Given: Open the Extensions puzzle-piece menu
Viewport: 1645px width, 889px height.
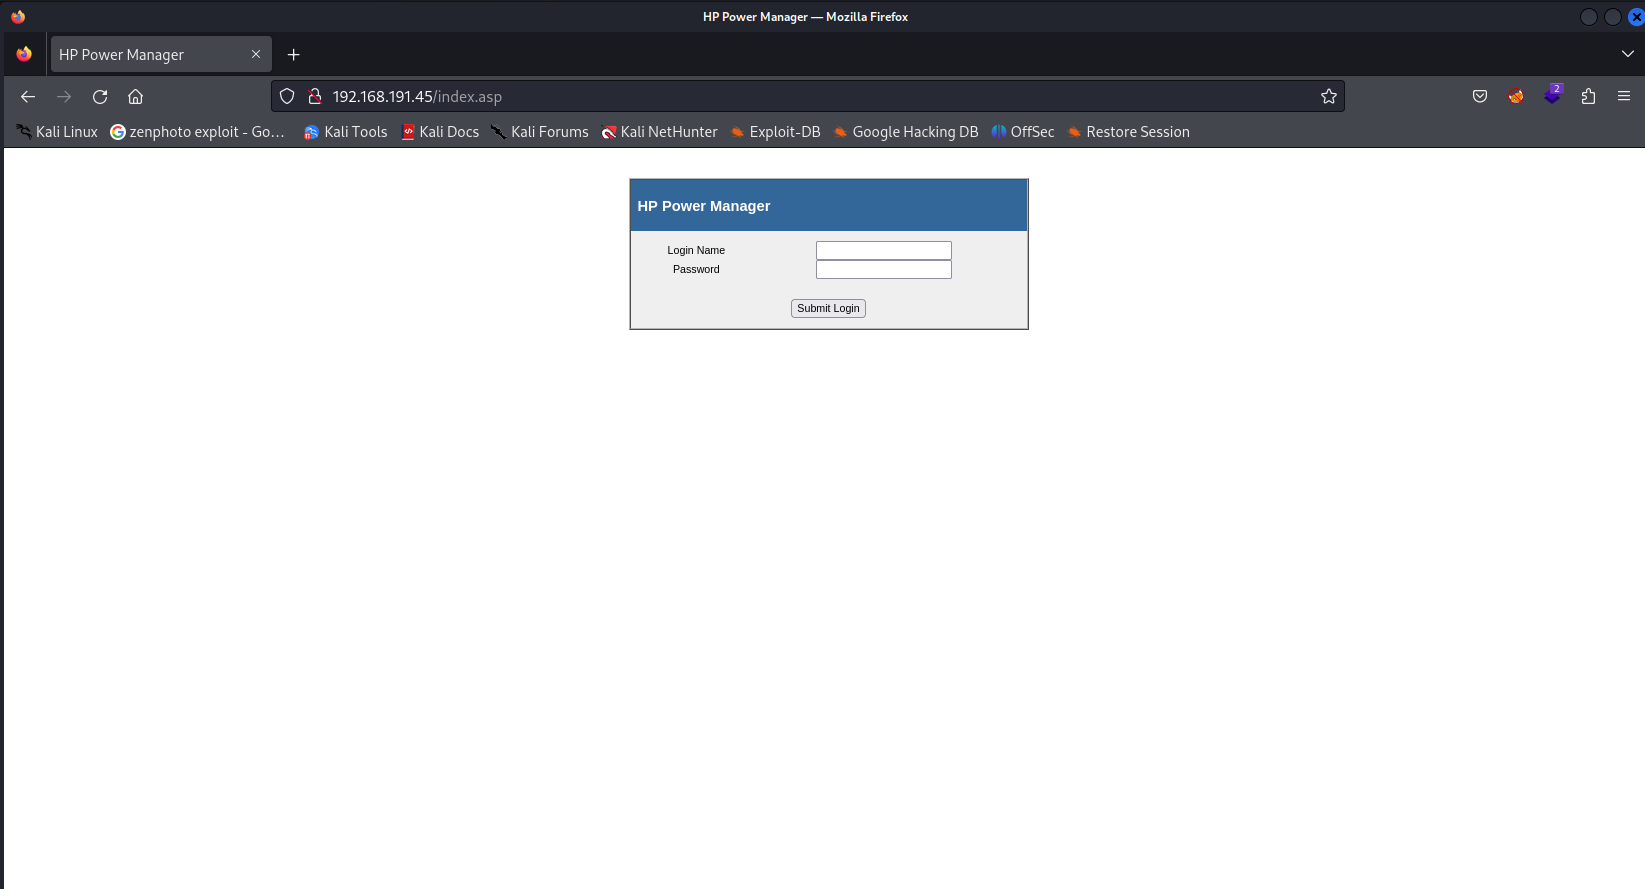Looking at the screenshot, I should [1588, 97].
